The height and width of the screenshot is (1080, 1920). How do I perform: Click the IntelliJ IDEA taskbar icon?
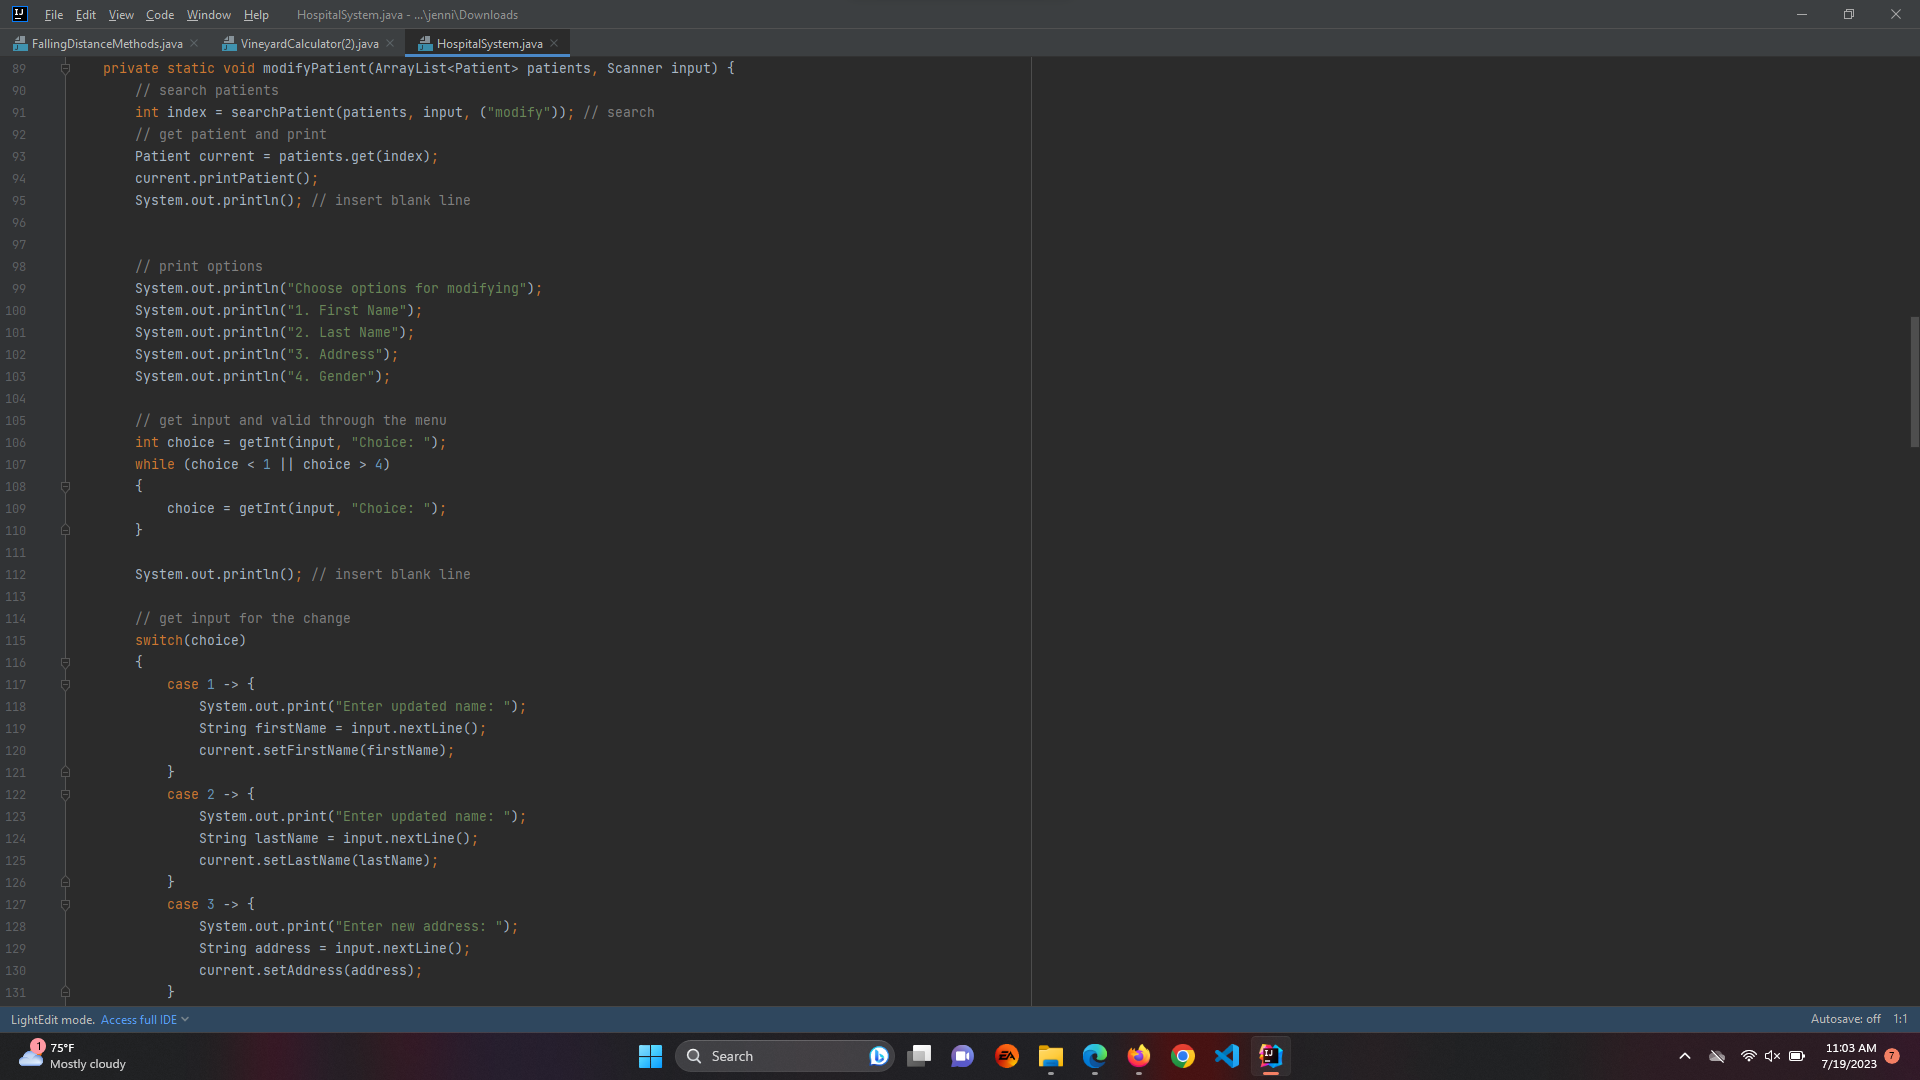[1271, 1056]
